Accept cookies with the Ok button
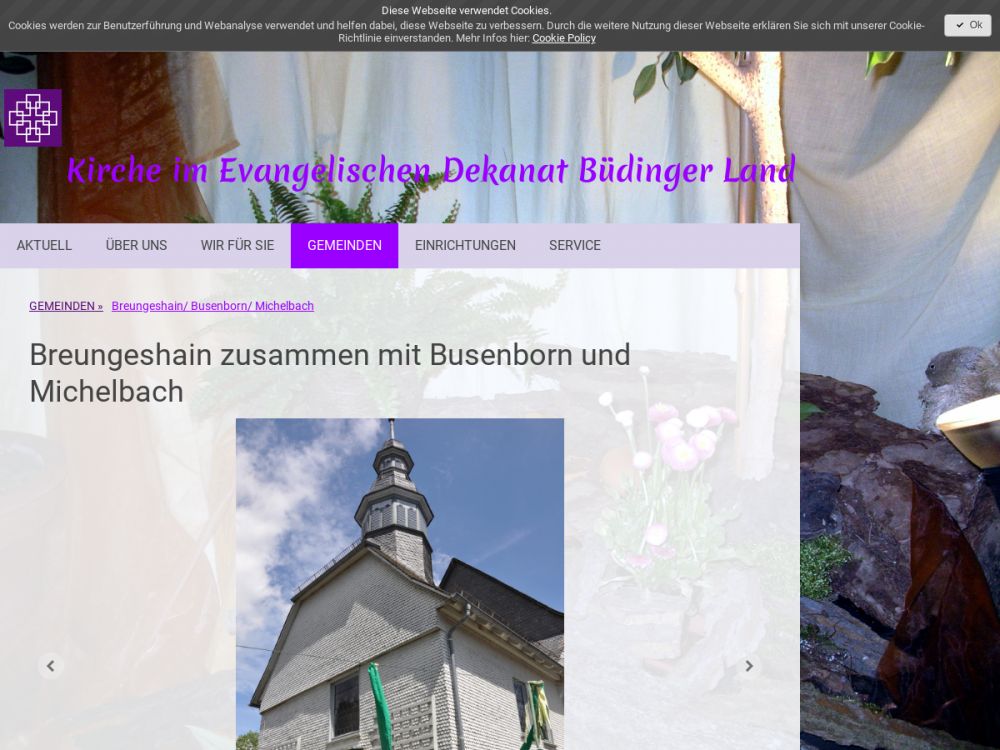Image resolution: width=1000 pixels, height=750 pixels. point(967,25)
